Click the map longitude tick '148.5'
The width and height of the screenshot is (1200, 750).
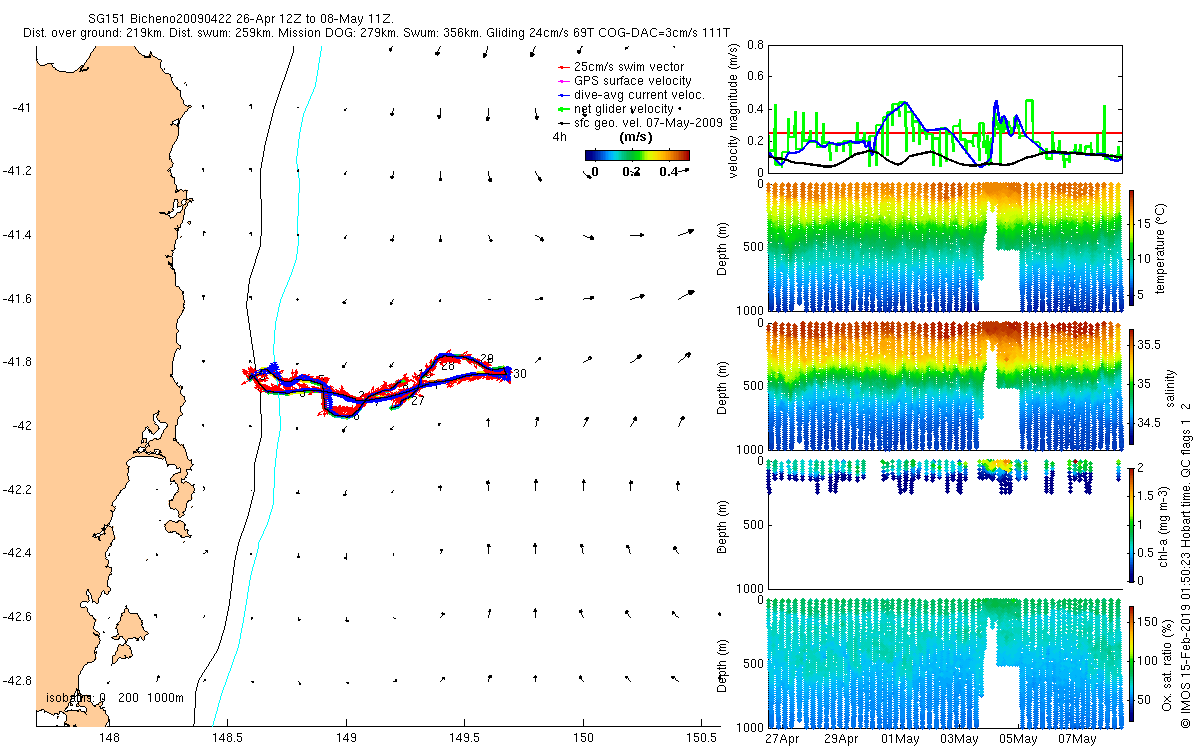228,739
